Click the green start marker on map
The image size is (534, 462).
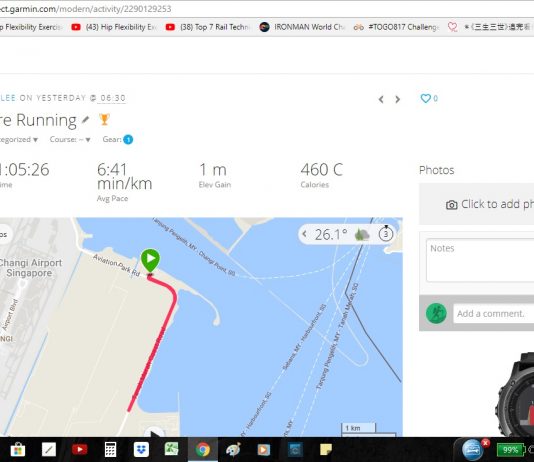pyautogui.click(x=150, y=260)
